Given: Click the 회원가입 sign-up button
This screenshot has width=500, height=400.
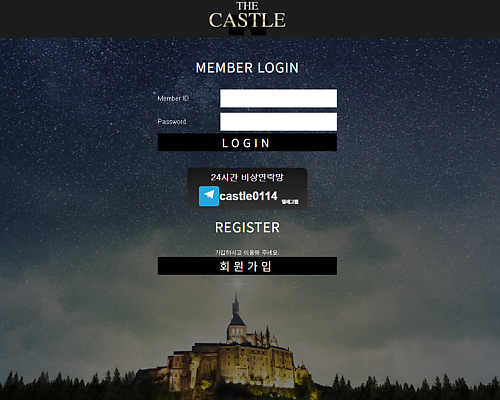Looking at the screenshot, I should (x=247, y=266).
